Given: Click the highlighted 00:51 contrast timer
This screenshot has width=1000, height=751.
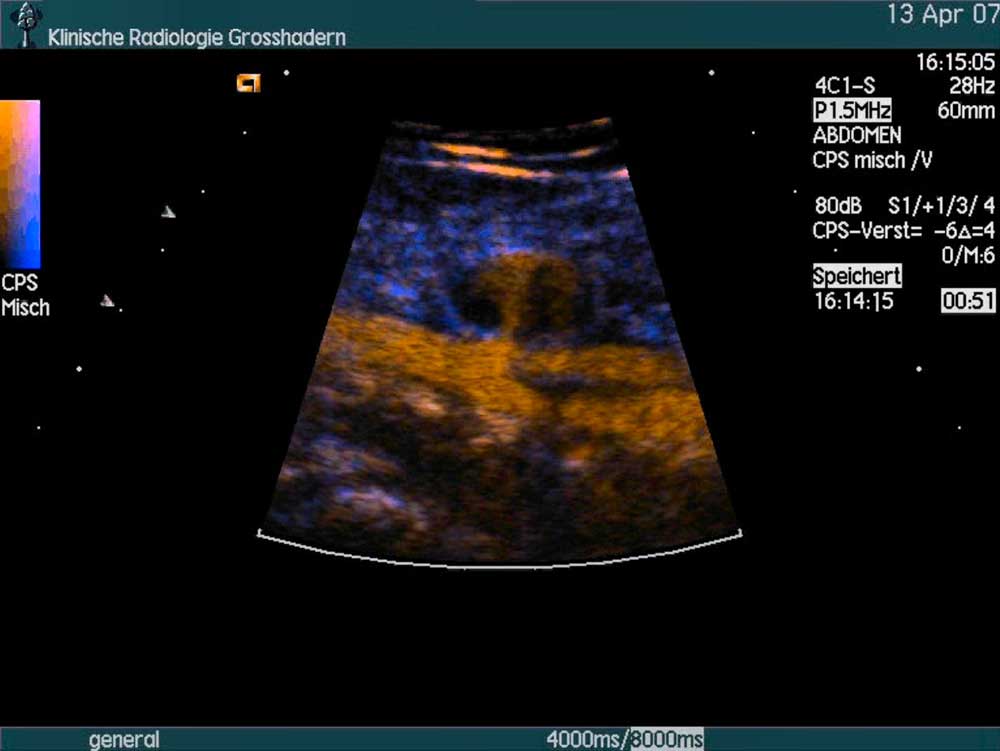Looking at the screenshot, I should click(967, 301).
